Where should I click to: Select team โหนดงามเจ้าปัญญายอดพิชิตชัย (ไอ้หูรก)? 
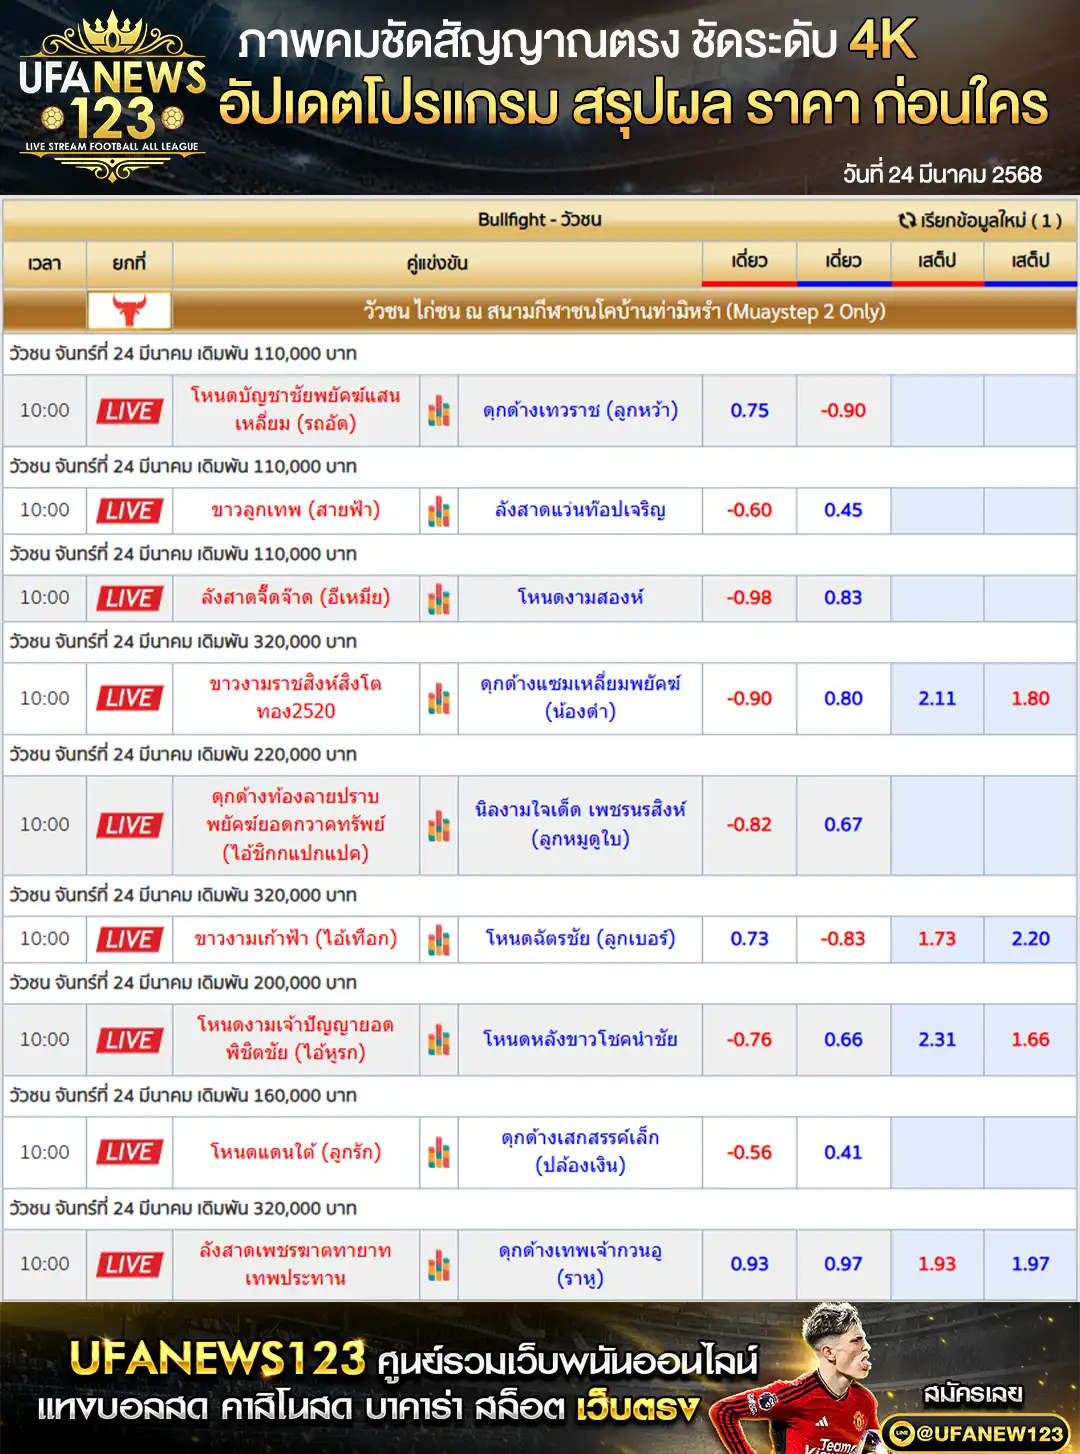[x=296, y=1040]
